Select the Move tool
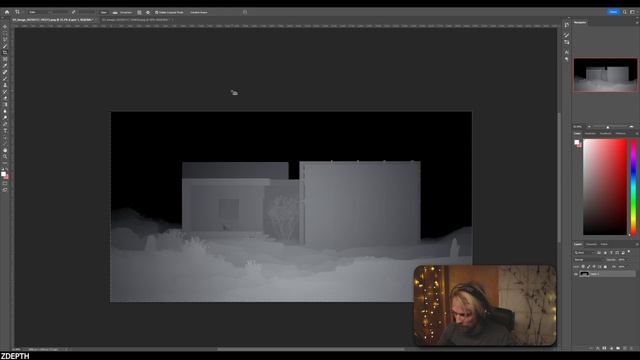 tap(5, 27)
